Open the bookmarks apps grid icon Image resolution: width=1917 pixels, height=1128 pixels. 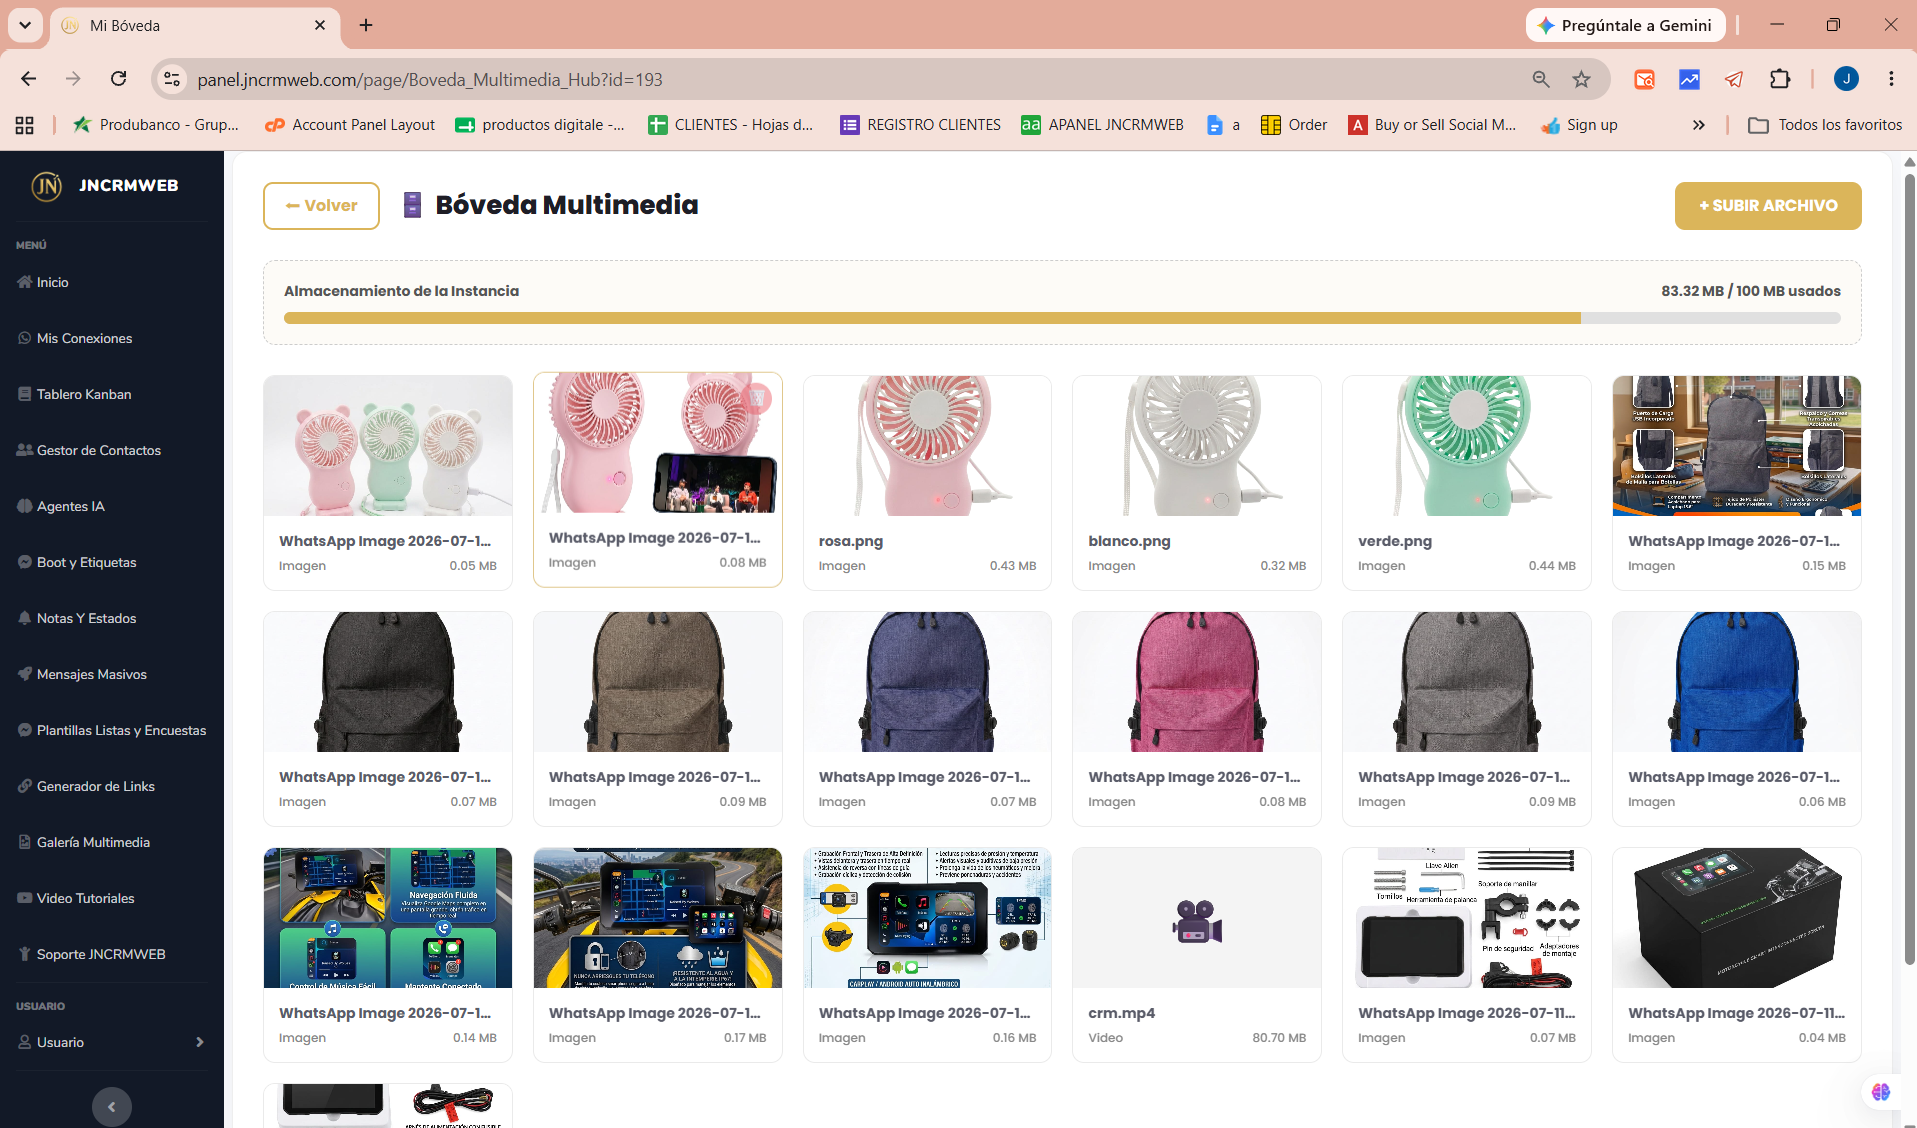tap(25, 125)
